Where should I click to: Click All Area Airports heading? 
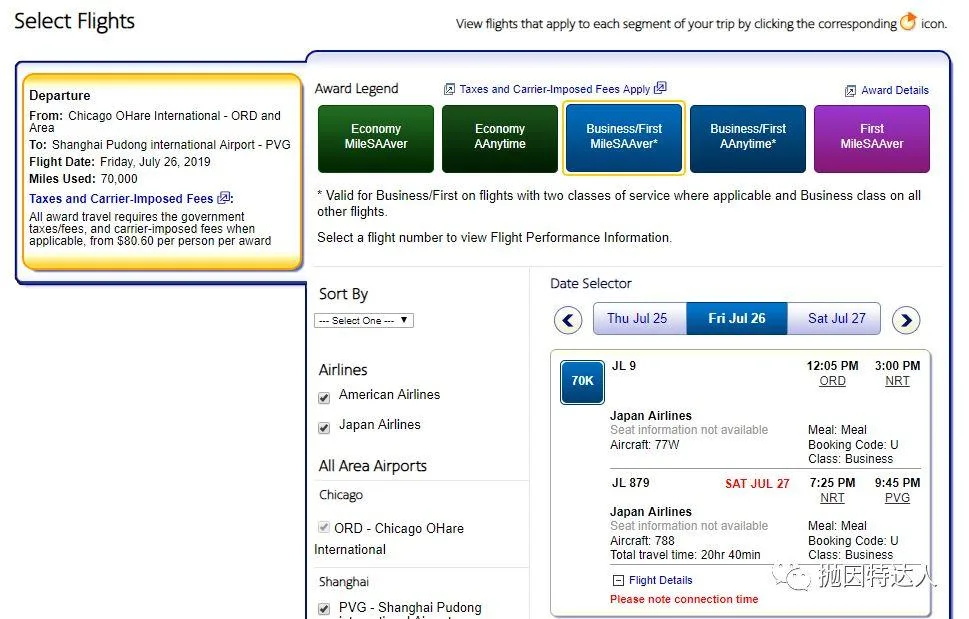pyautogui.click(x=373, y=466)
